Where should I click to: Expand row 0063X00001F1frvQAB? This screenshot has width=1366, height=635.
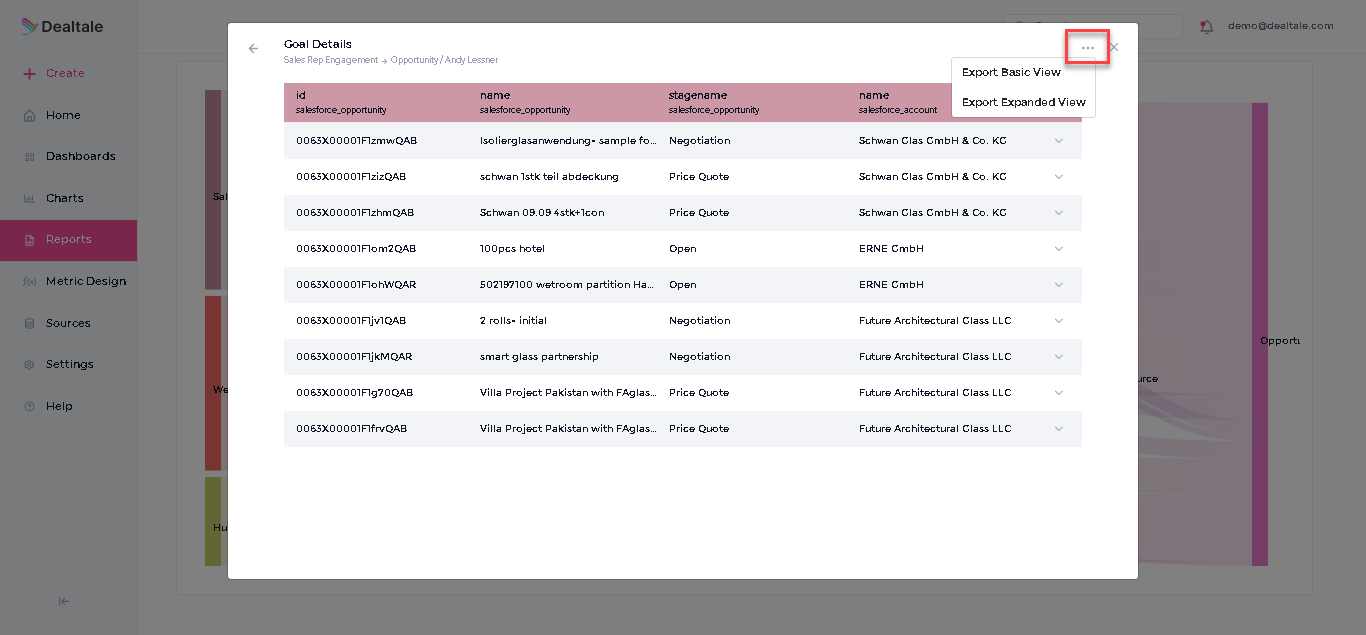pos(1059,429)
